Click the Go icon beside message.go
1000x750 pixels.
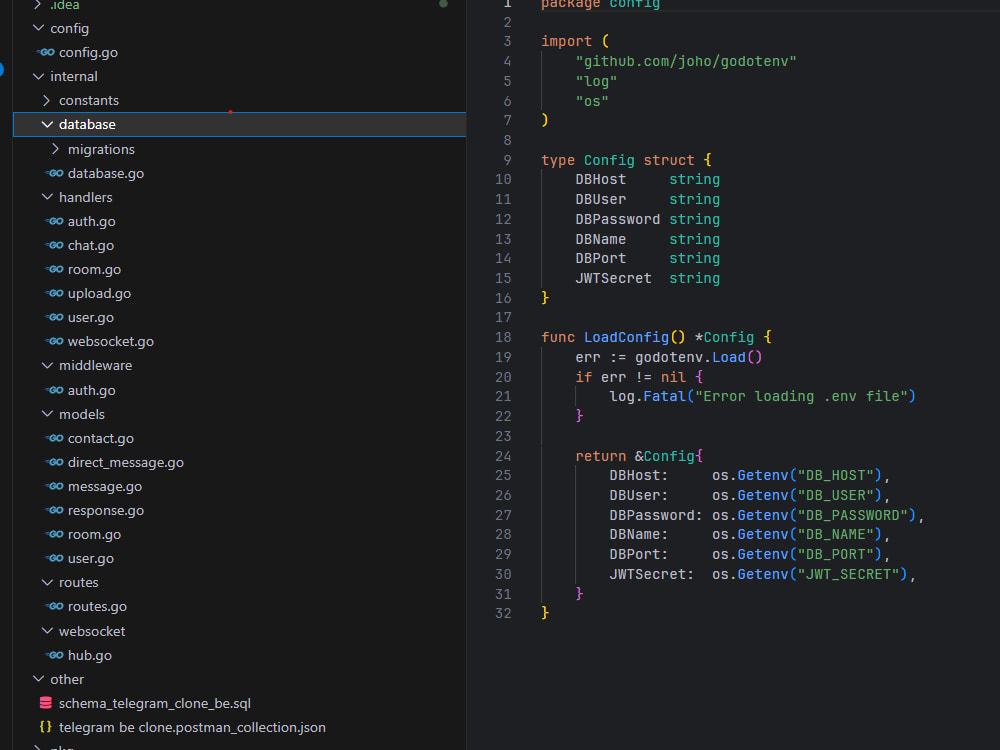pos(55,486)
